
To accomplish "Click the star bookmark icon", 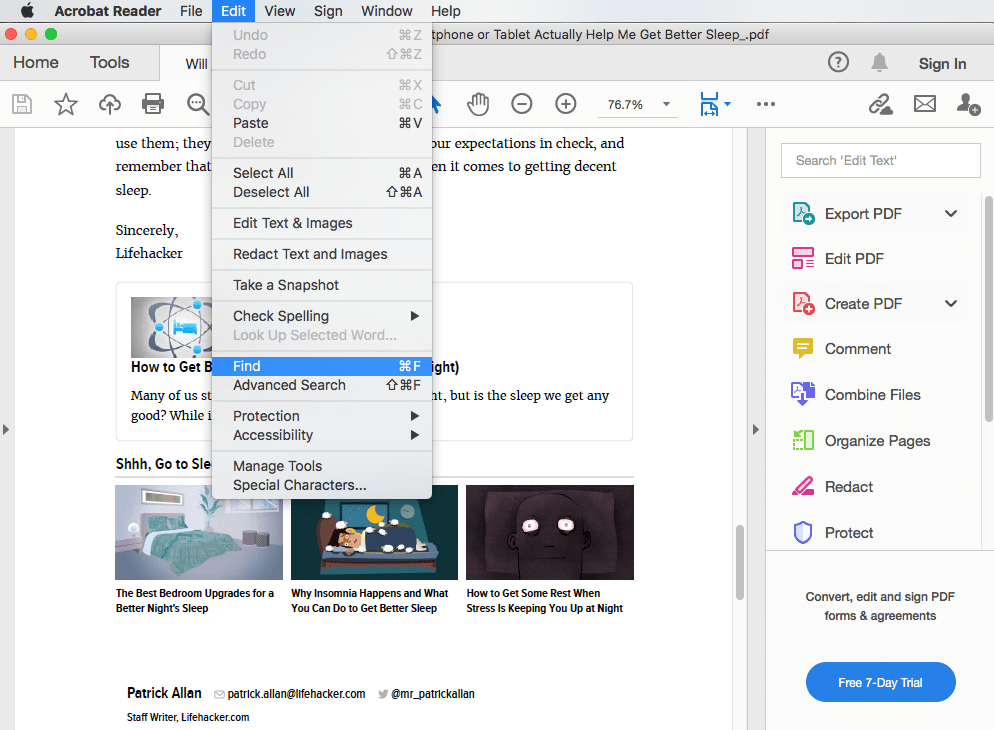I will pos(65,104).
